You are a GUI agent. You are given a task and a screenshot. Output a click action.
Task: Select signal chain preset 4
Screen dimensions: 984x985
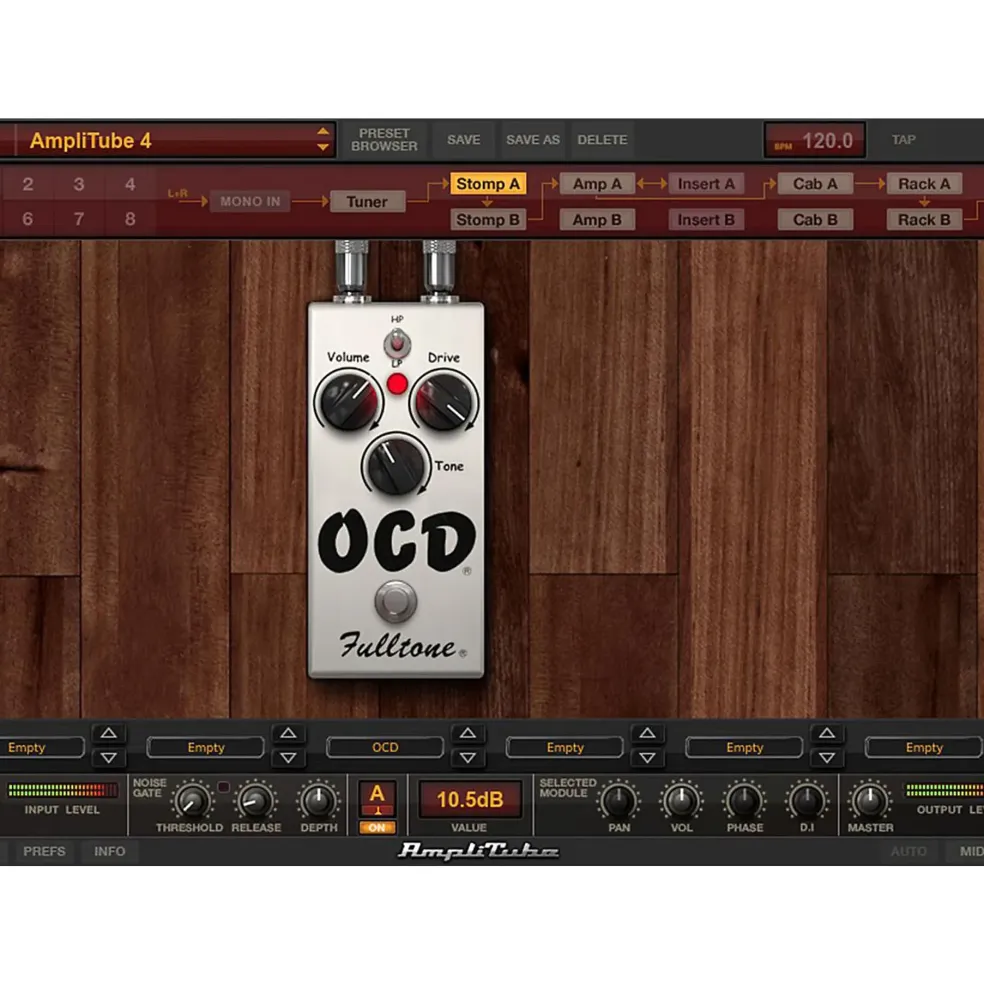tap(130, 184)
